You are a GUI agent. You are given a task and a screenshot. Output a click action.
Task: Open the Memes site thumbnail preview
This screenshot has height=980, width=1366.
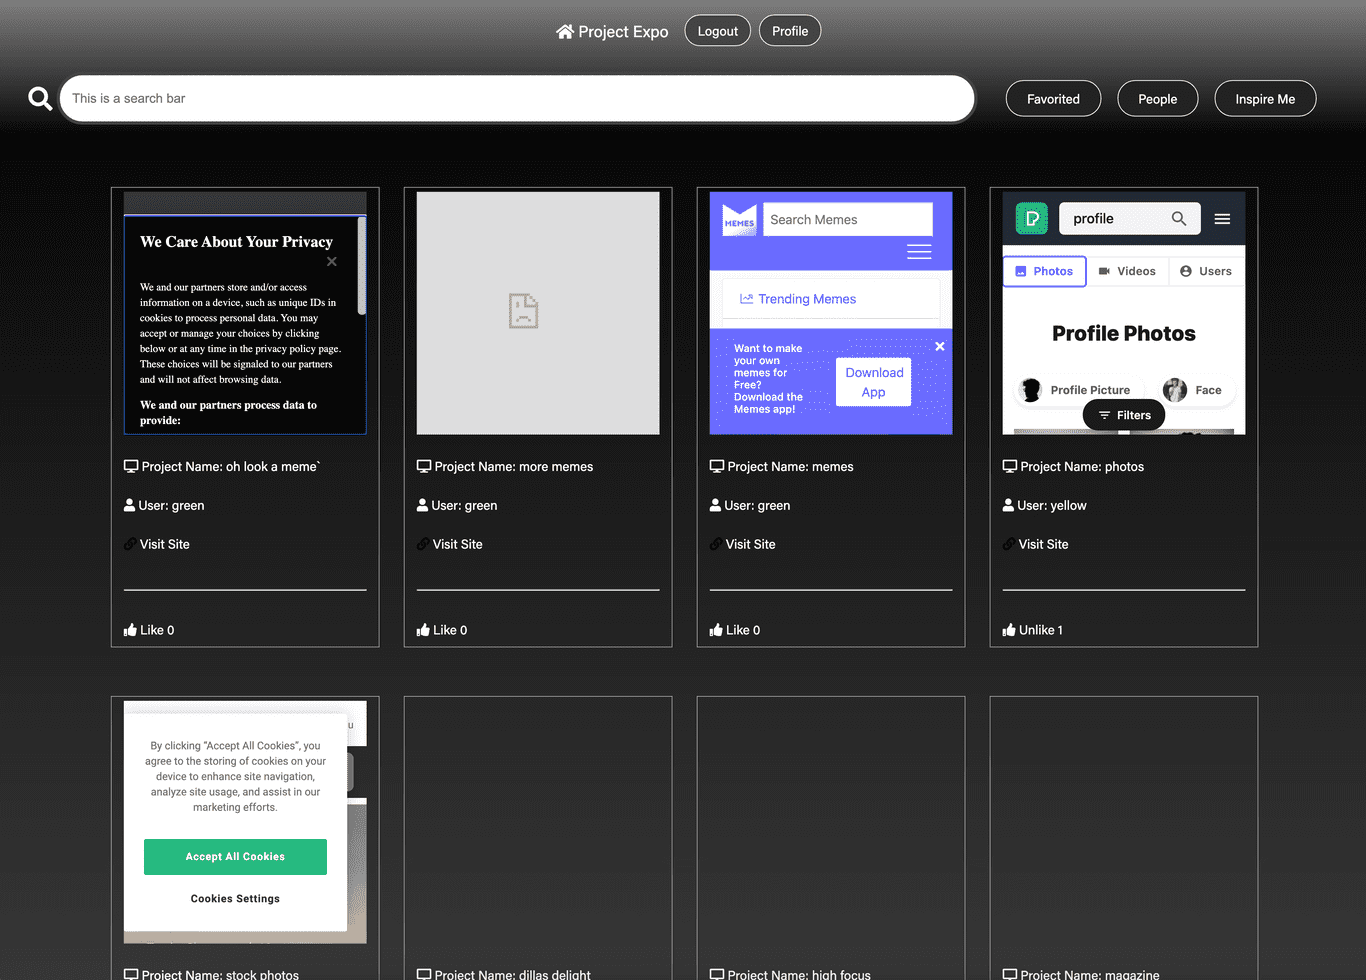coord(831,313)
